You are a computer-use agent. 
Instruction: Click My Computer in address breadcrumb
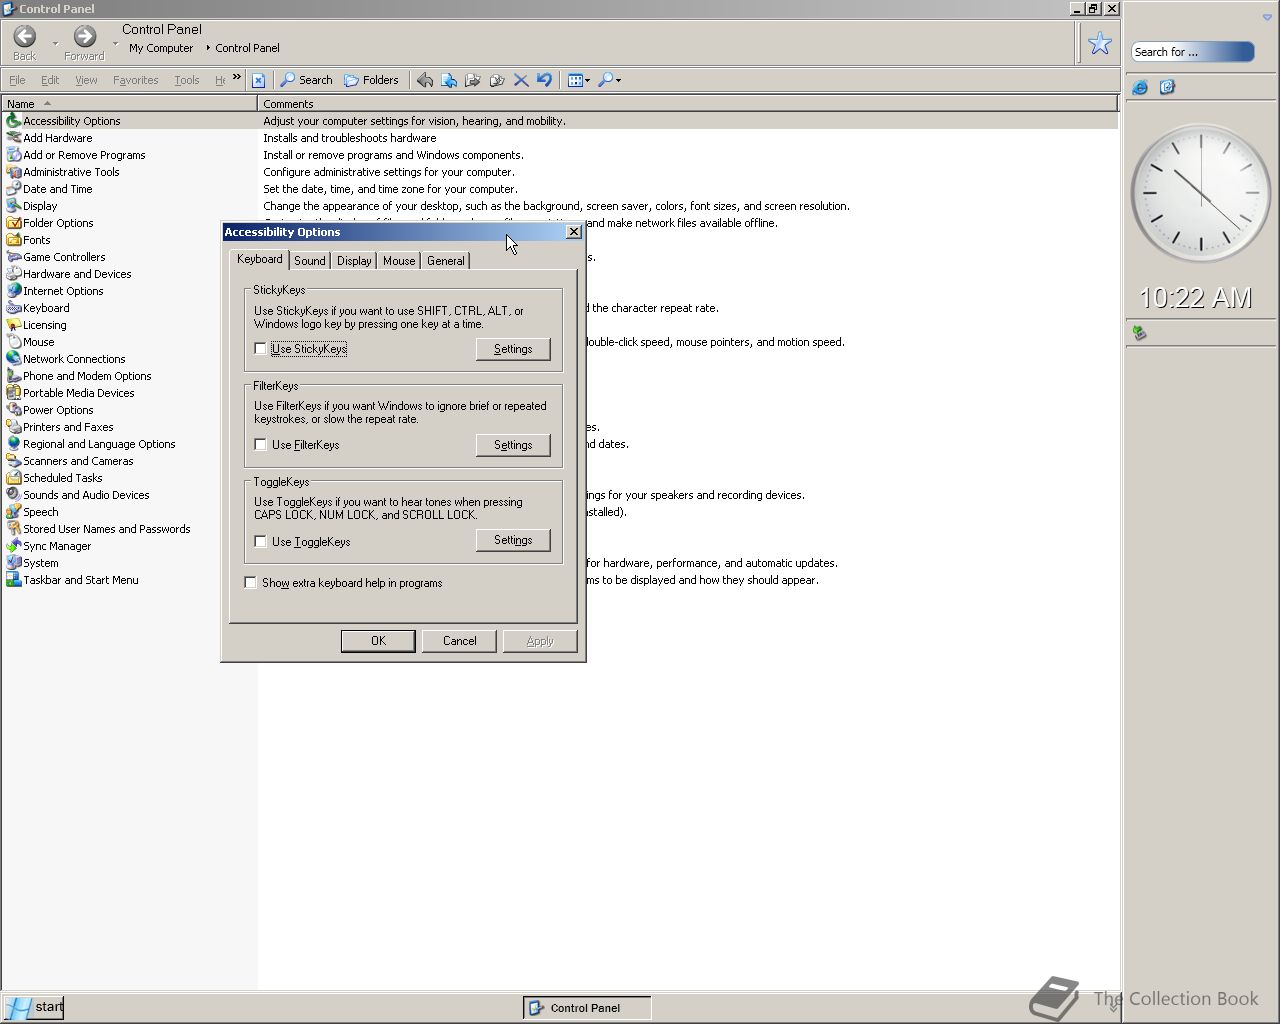click(161, 48)
